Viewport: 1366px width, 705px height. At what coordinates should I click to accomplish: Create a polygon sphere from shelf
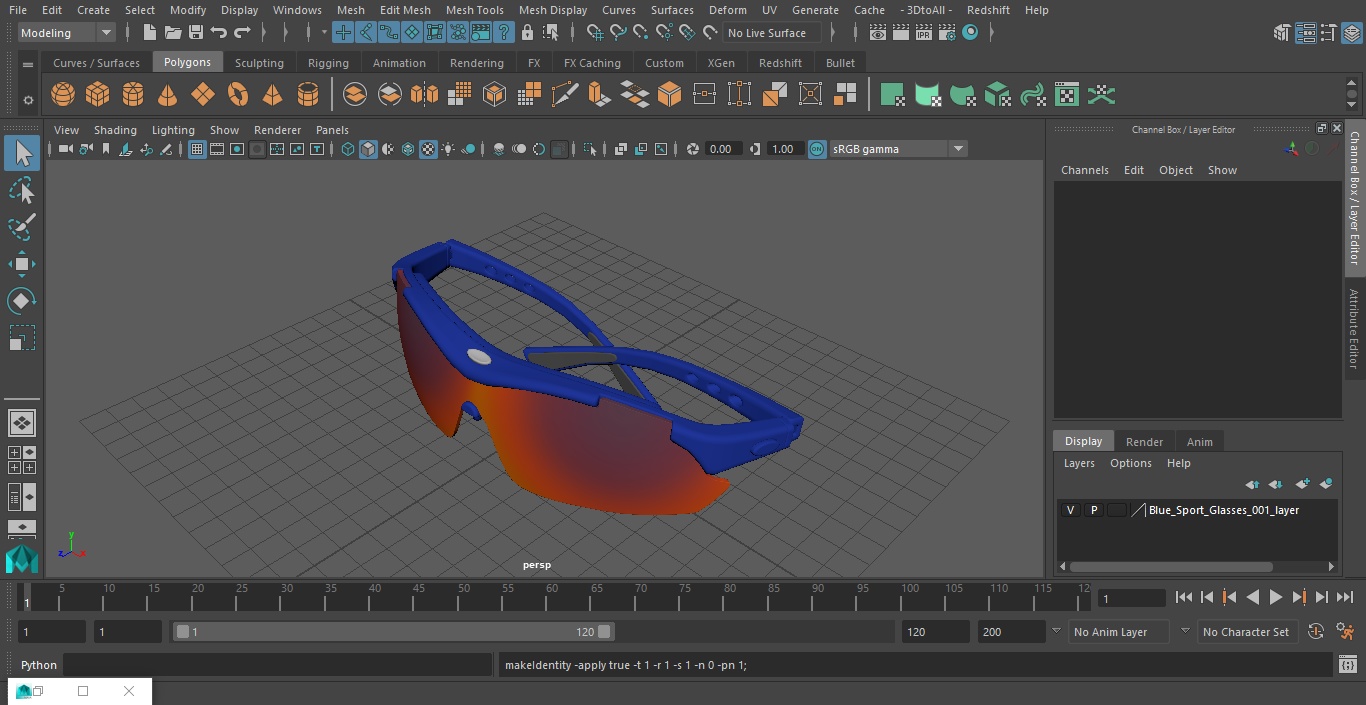click(63, 95)
